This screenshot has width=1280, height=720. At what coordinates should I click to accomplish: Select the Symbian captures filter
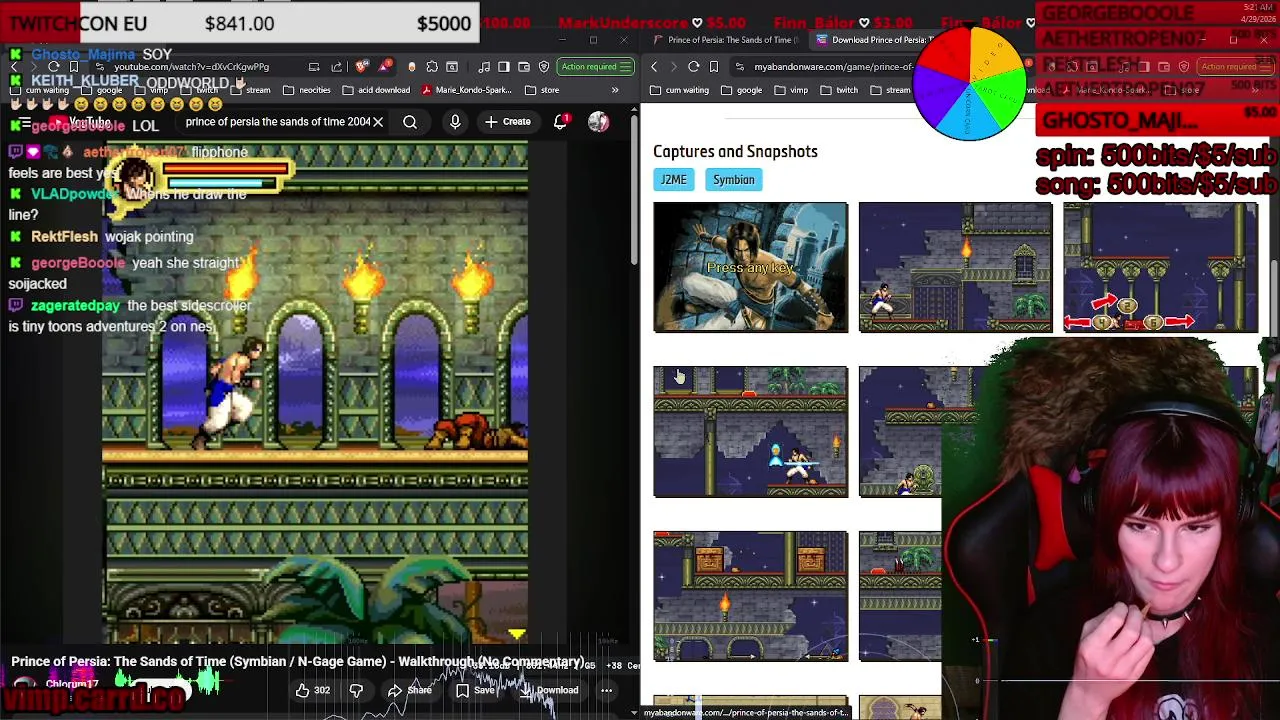click(x=734, y=180)
